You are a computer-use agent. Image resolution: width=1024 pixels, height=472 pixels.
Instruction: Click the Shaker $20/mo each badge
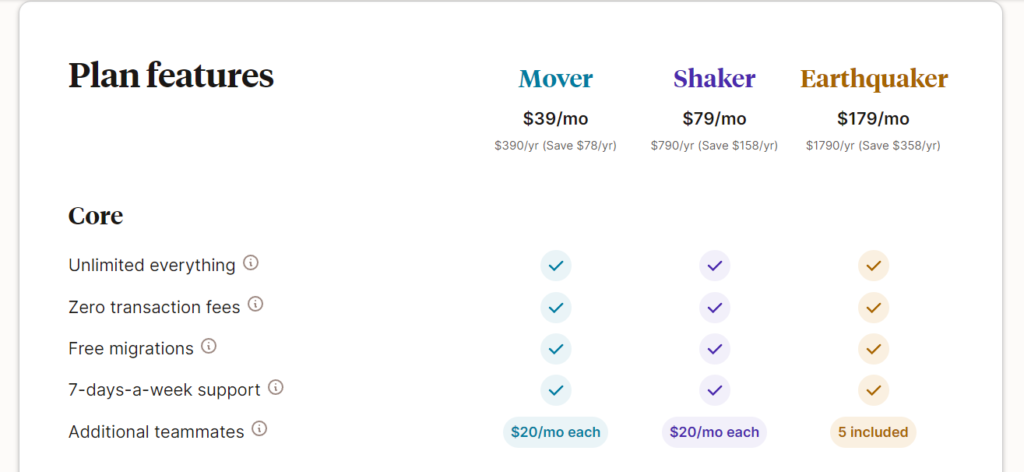[x=714, y=432]
